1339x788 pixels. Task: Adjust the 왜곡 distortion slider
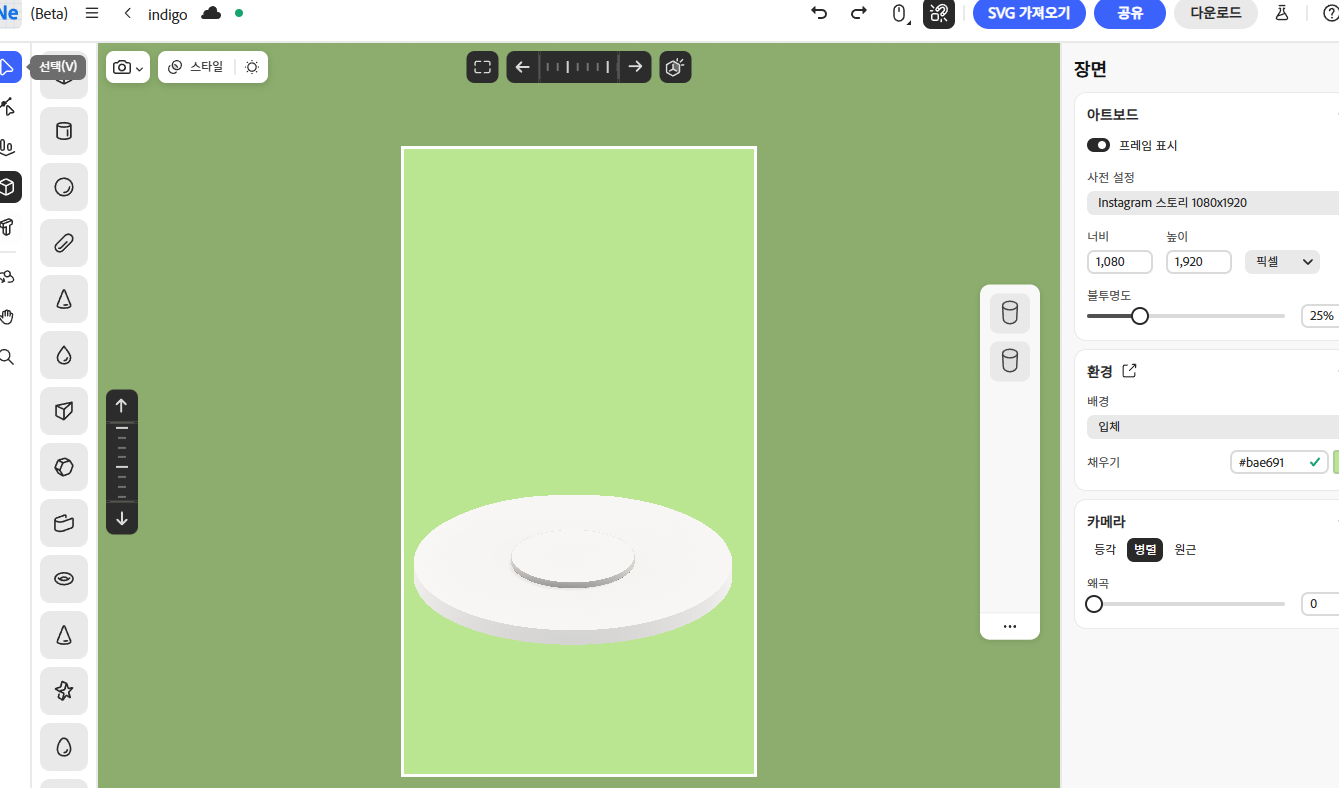click(1186, 604)
